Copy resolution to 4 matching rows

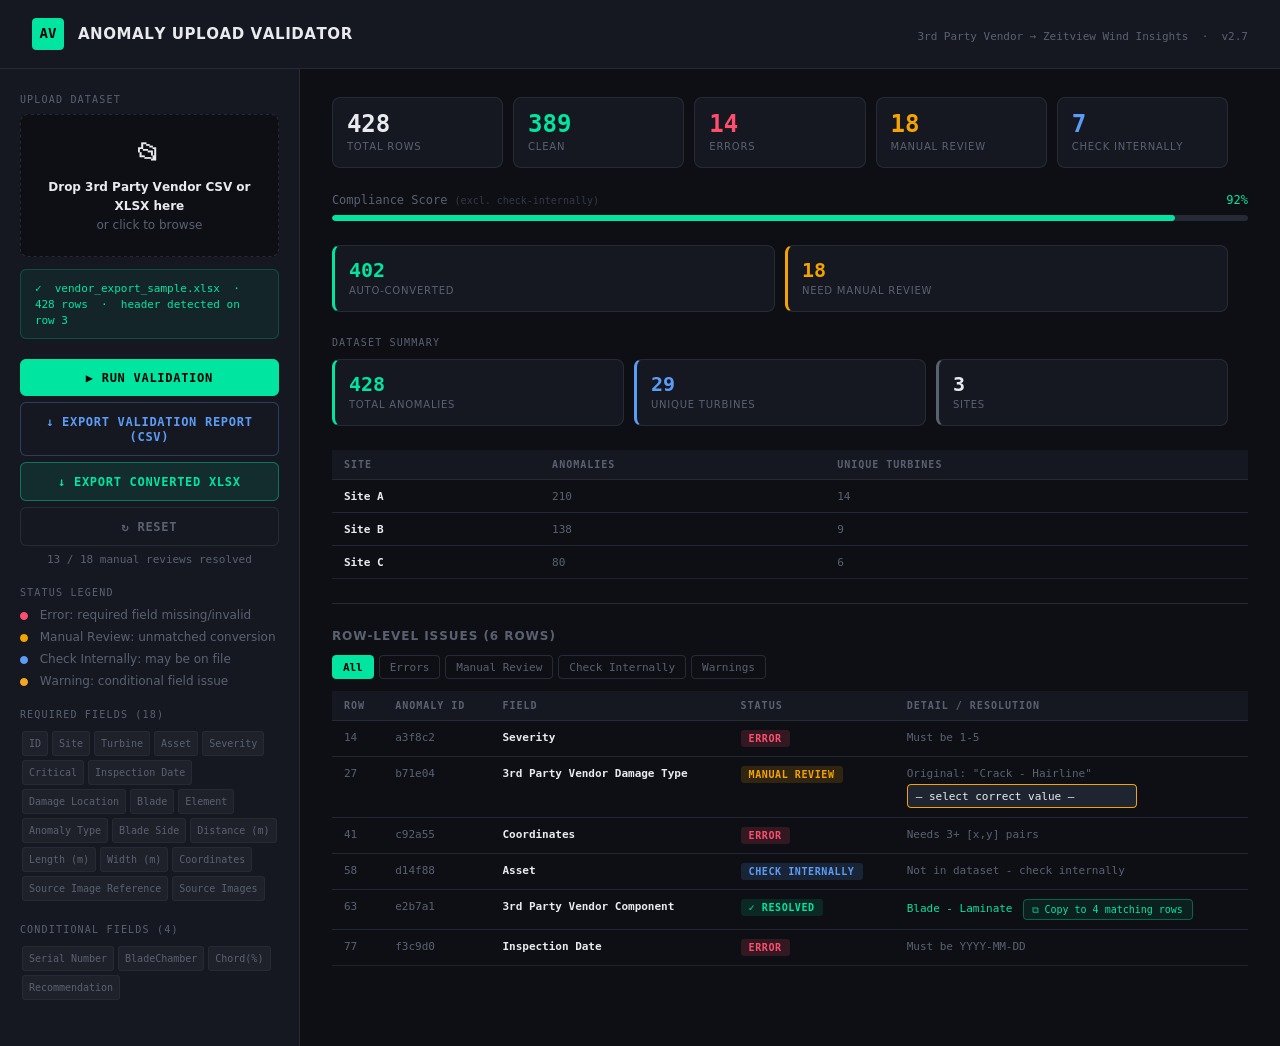(1107, 909)
